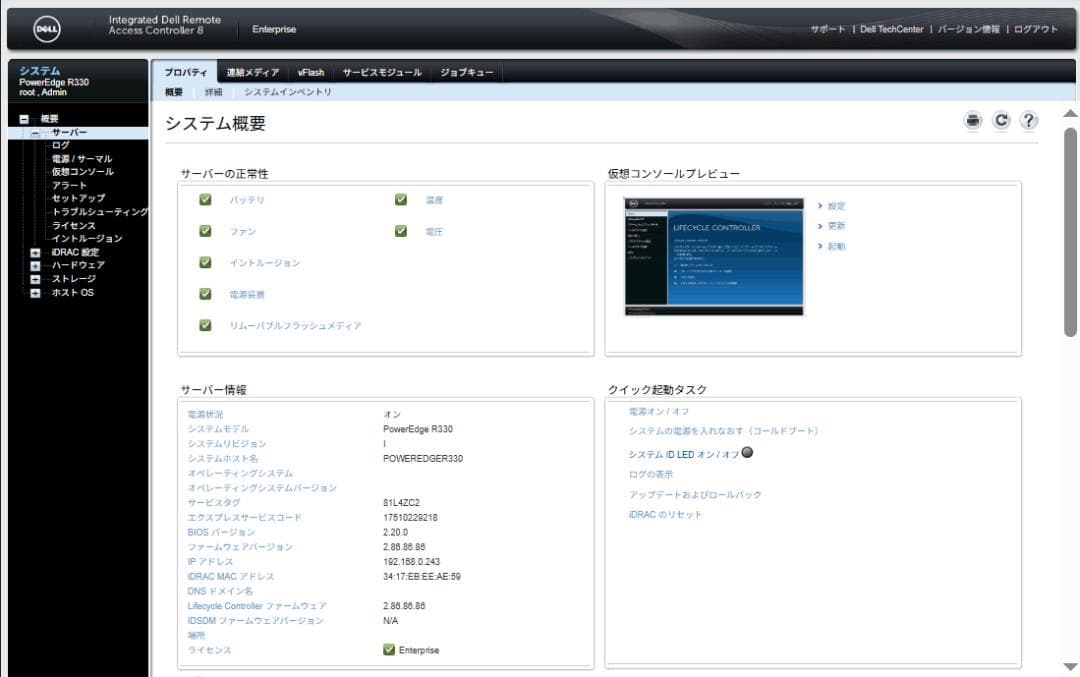The image size is (1080, 677).
Task: Click the ファン health status icon
Action: [205, 232]
